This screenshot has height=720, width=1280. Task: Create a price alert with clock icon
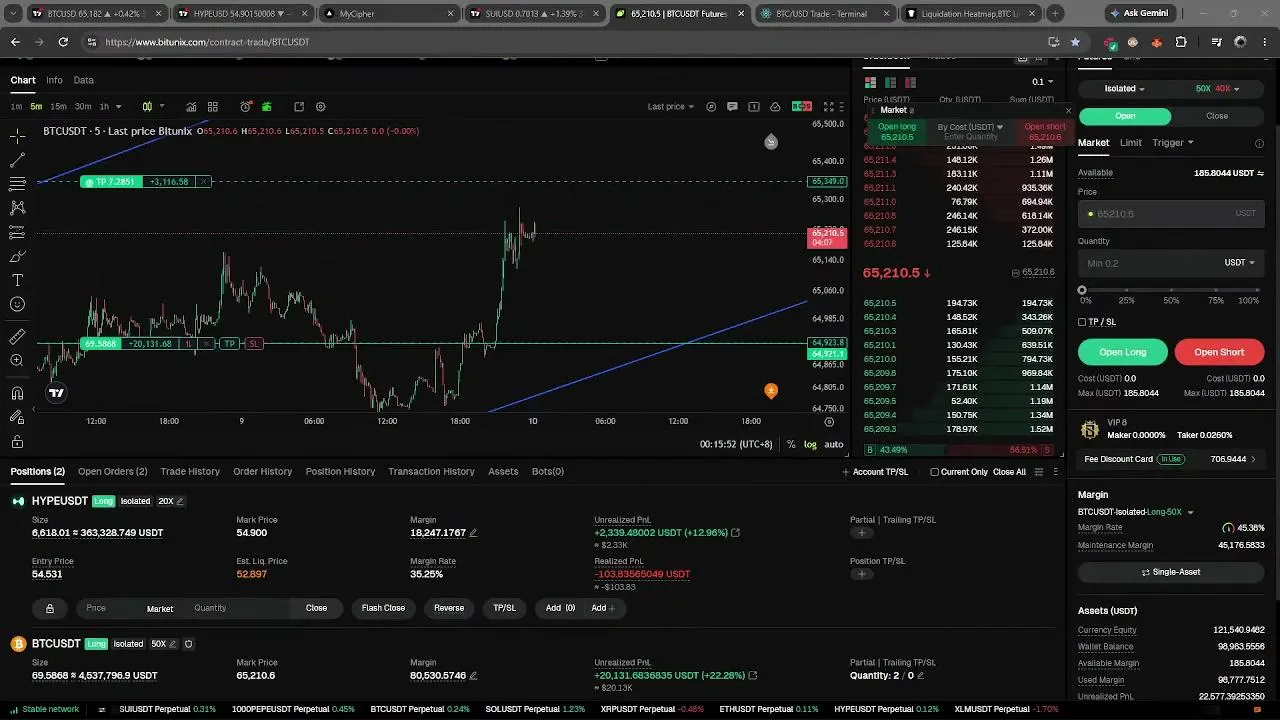coord(246,107)
